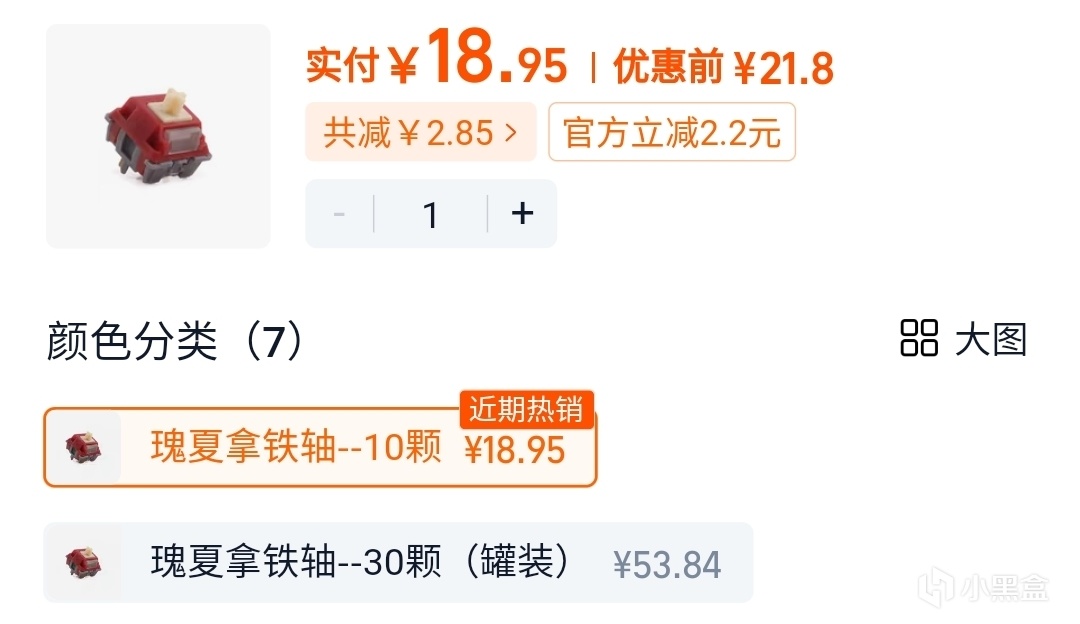The width and height of the screenshot is (1080, 624).
Task: Tap the 近期热销 badge
Action: (527, 409)
